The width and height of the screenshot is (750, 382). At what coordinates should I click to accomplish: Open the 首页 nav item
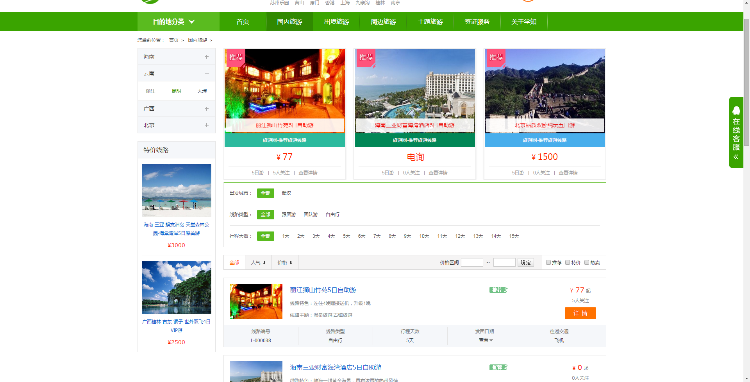tap(243, 22)
